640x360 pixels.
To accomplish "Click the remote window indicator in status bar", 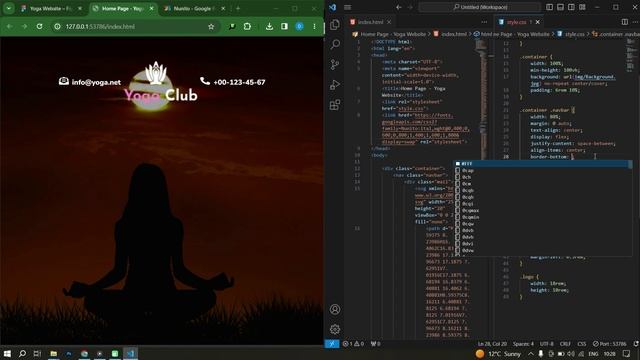I will 332,344.
